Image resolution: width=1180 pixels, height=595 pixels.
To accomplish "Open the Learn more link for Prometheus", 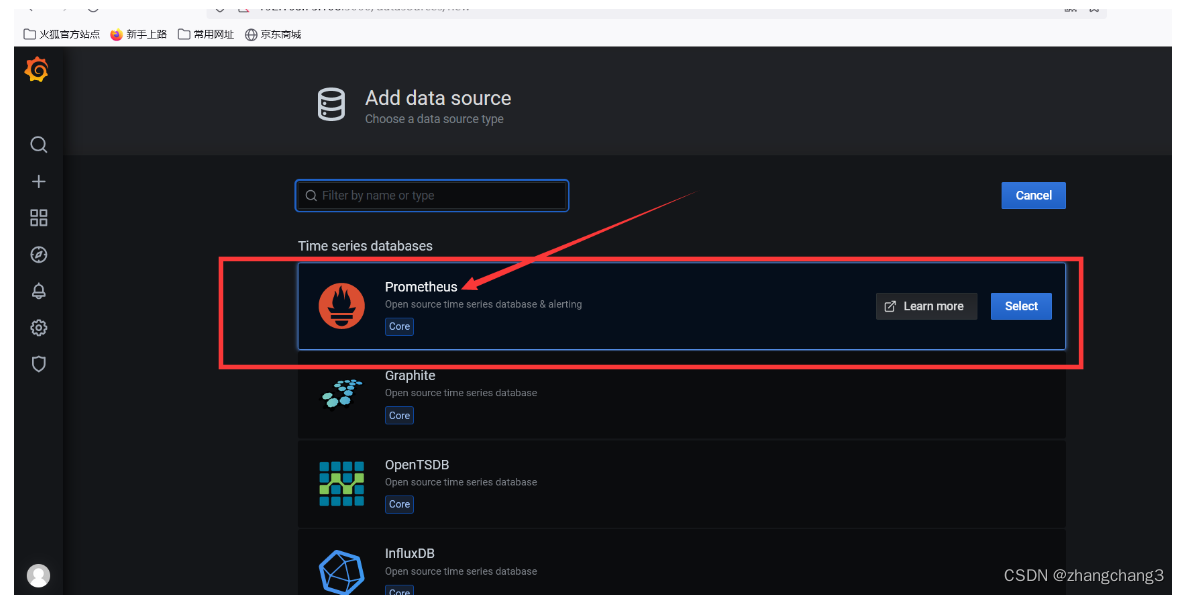I will pos(926,306).
